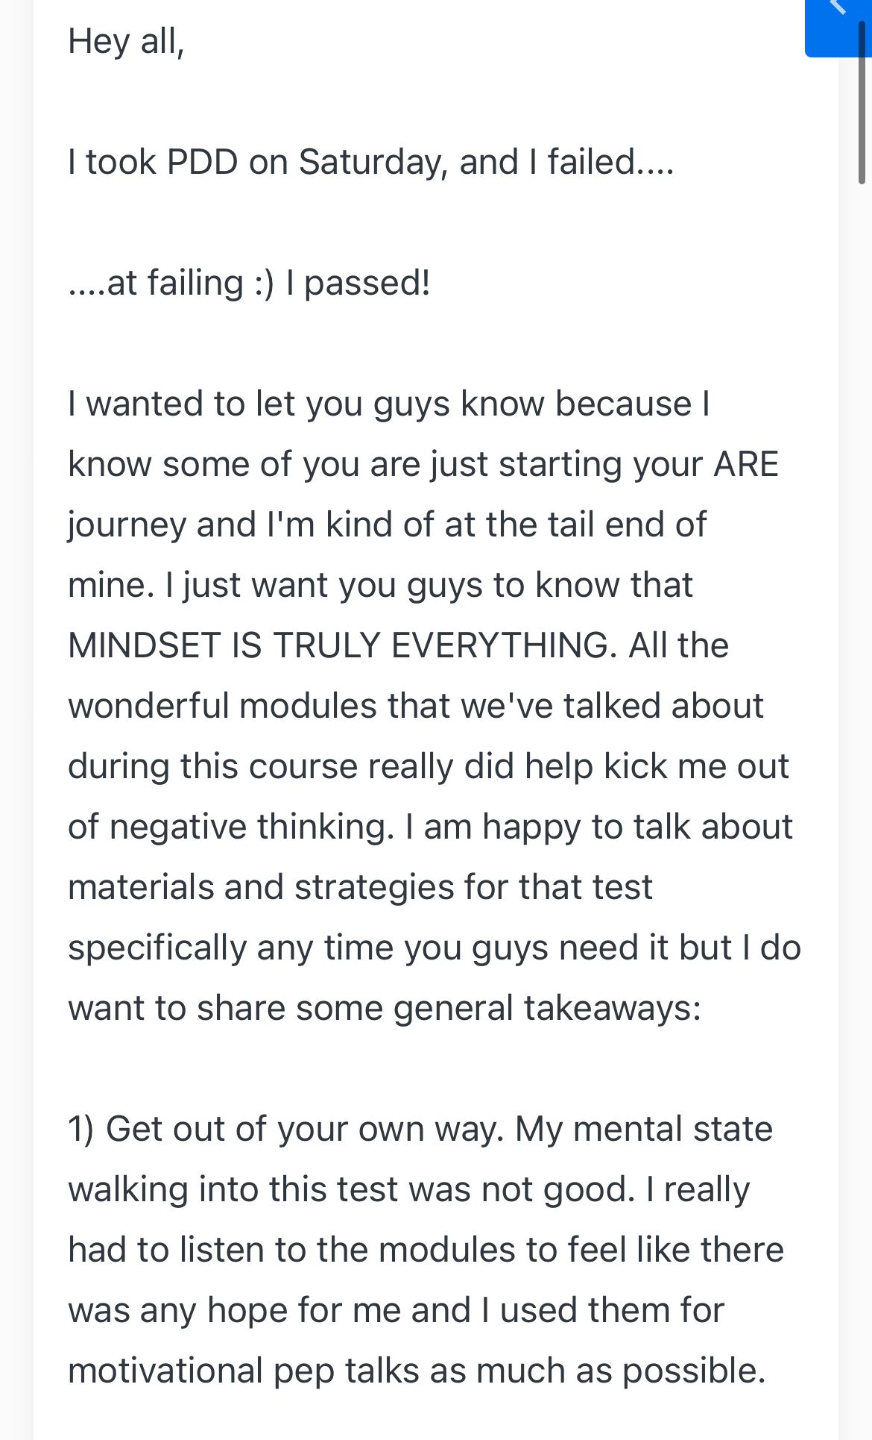Click the words 'I passed!'
This screenshot has width=872, height=1440.
click(358, 283)
